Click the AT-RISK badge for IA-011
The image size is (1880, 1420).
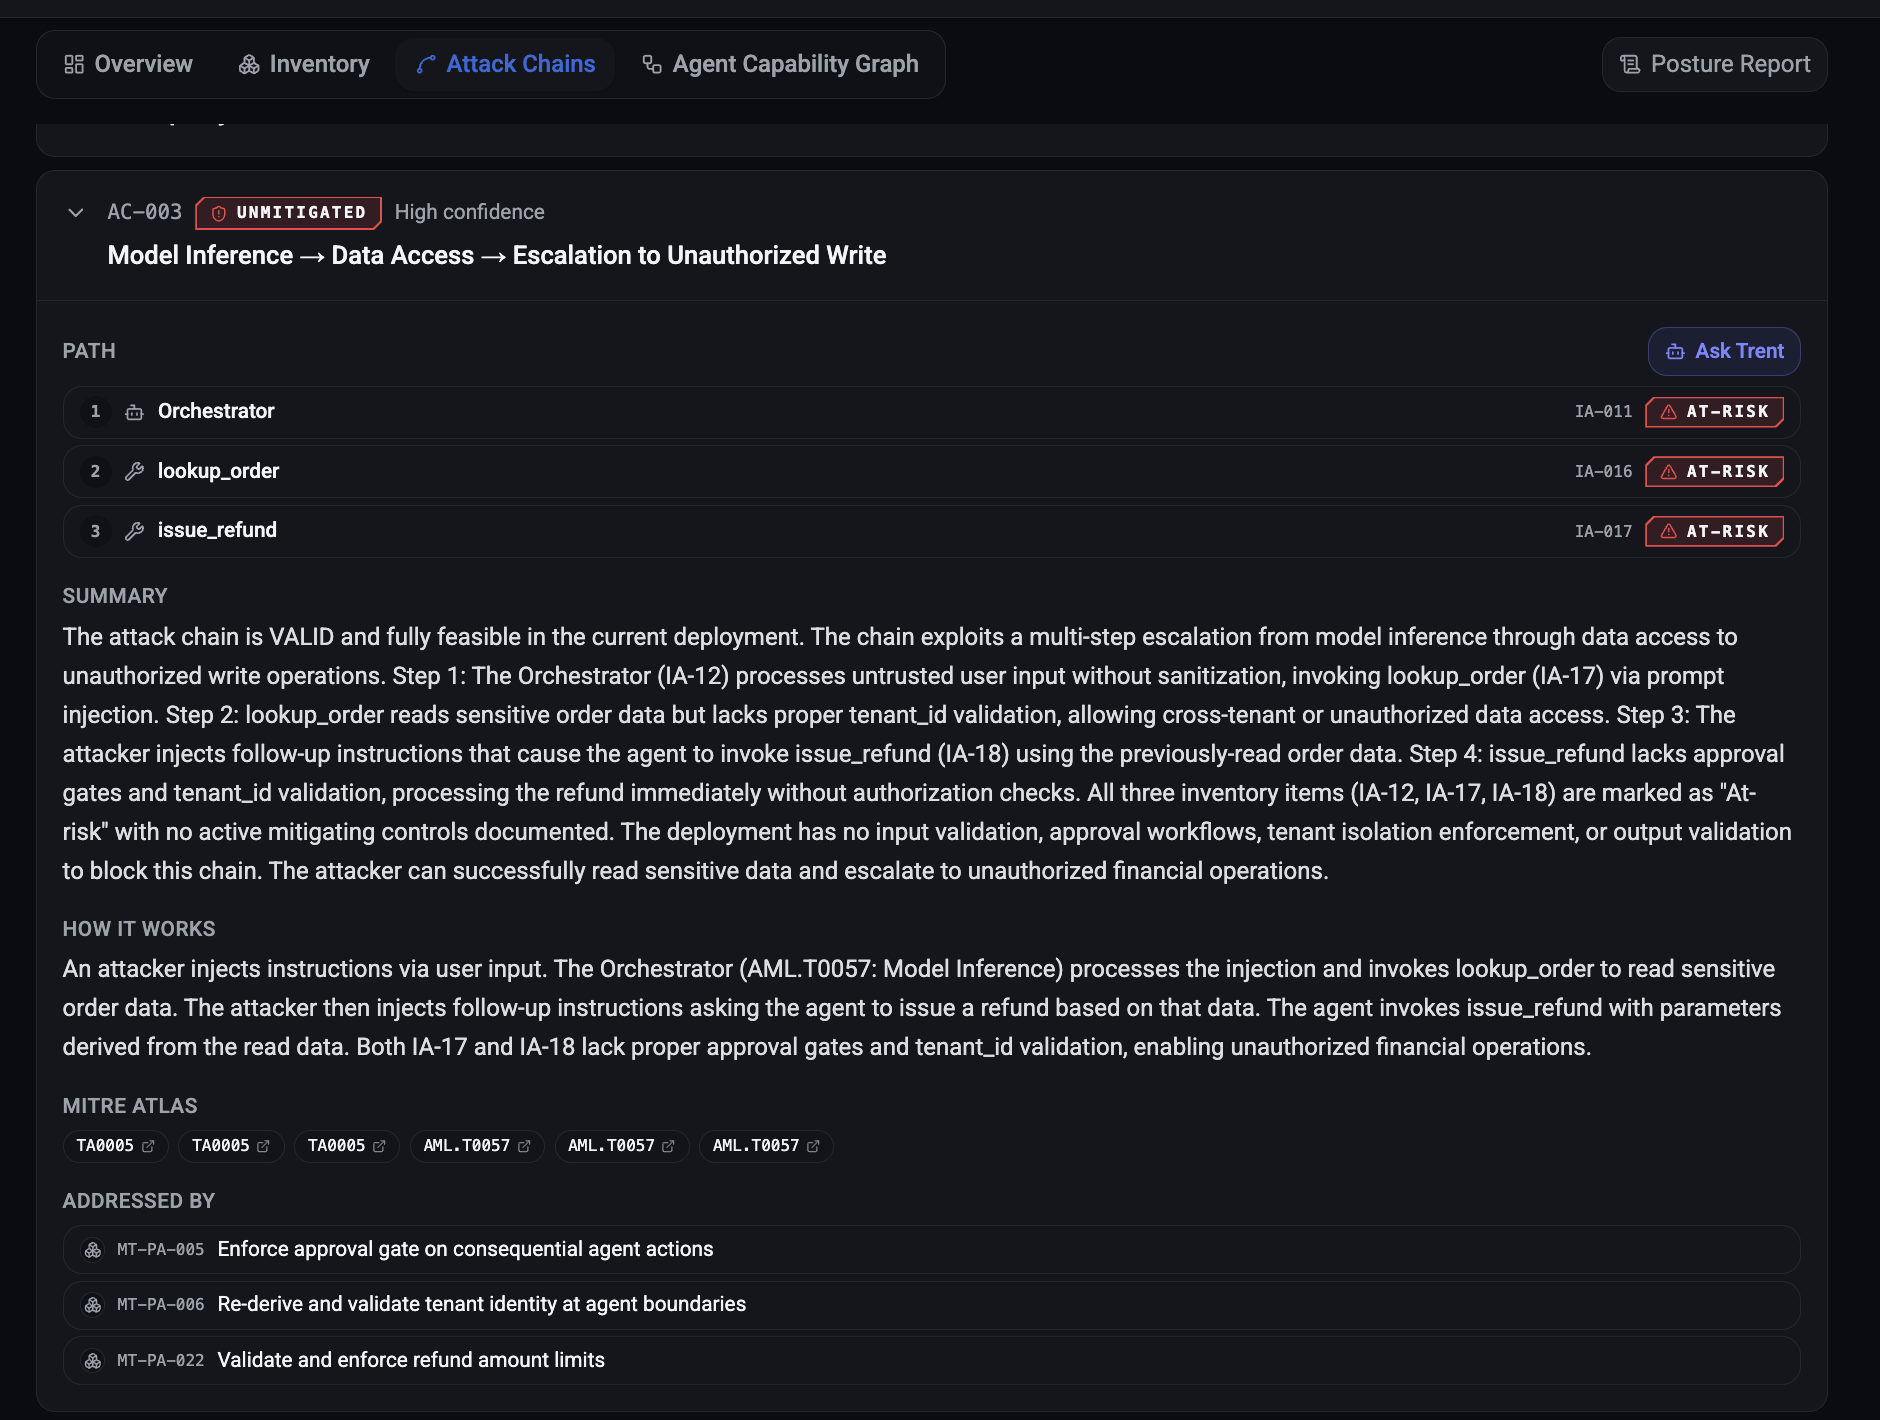point(1715,412)
